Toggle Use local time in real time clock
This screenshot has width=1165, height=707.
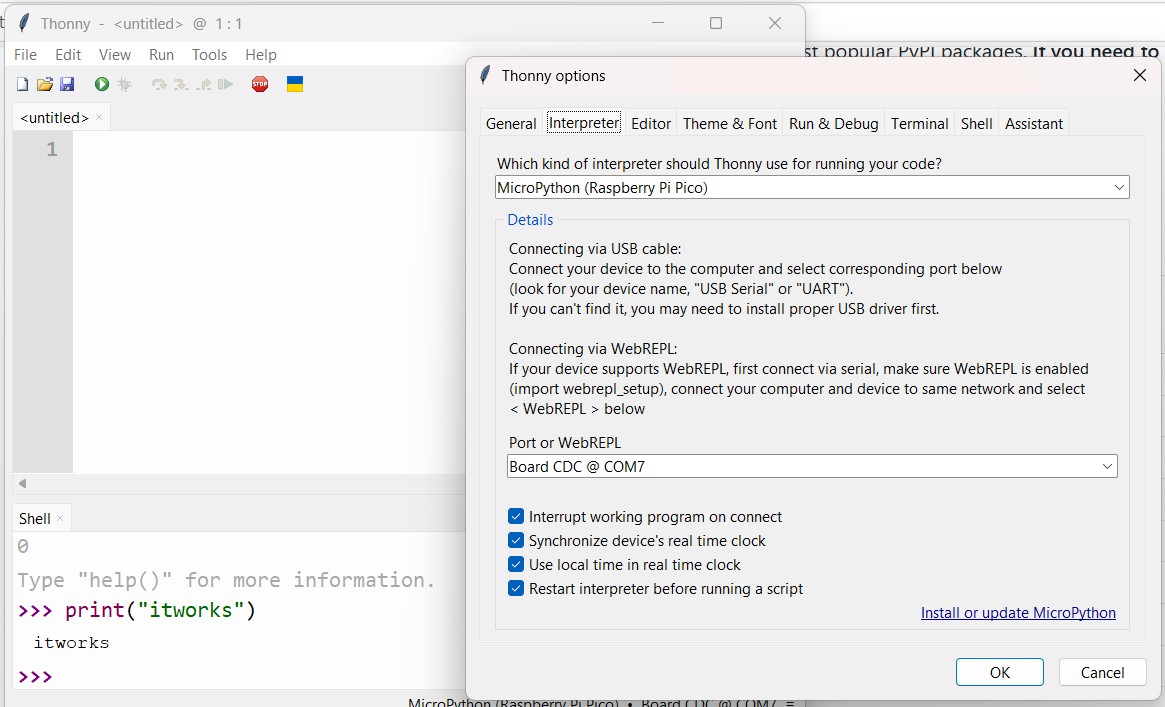pos(516,564)
